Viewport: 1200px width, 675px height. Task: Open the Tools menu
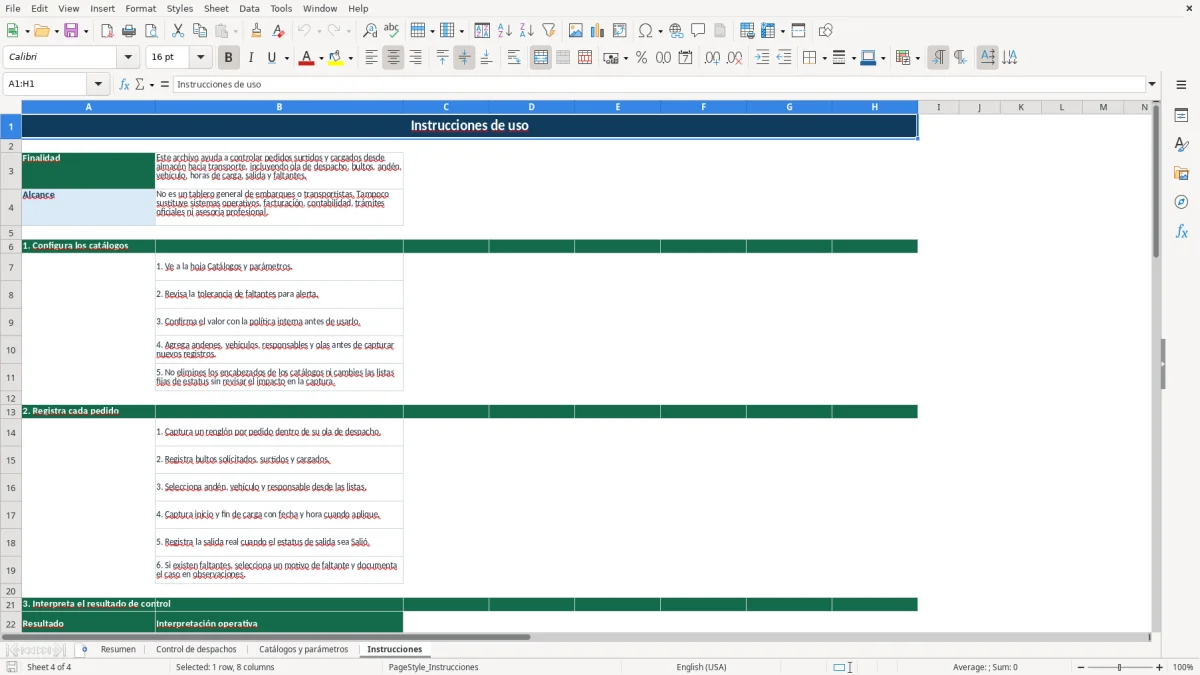281,8
